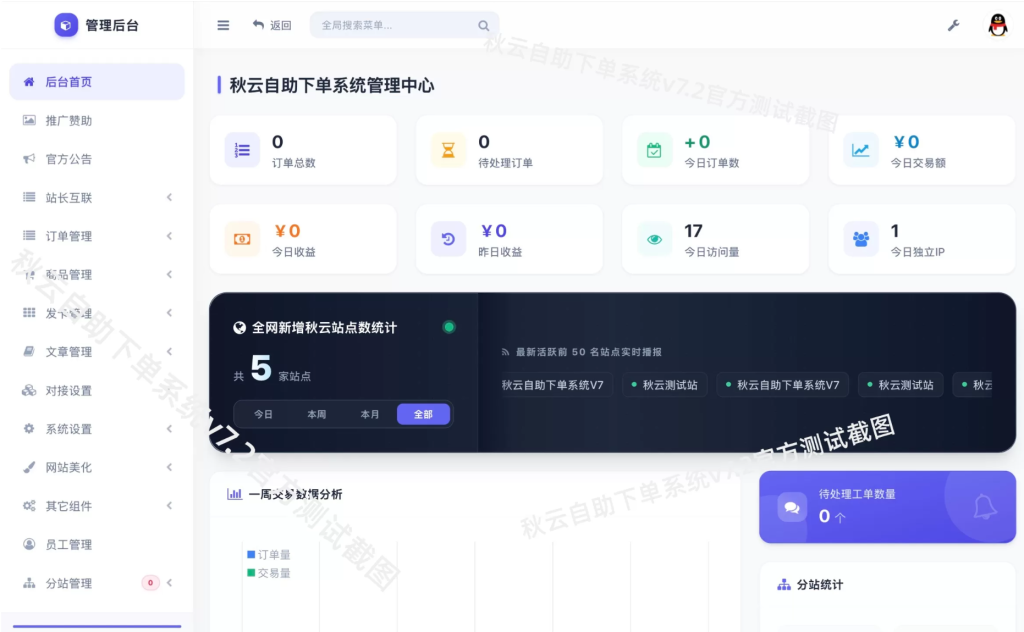
Task: Click the 站长互联 menu label
Action: (x=69, y=197)
